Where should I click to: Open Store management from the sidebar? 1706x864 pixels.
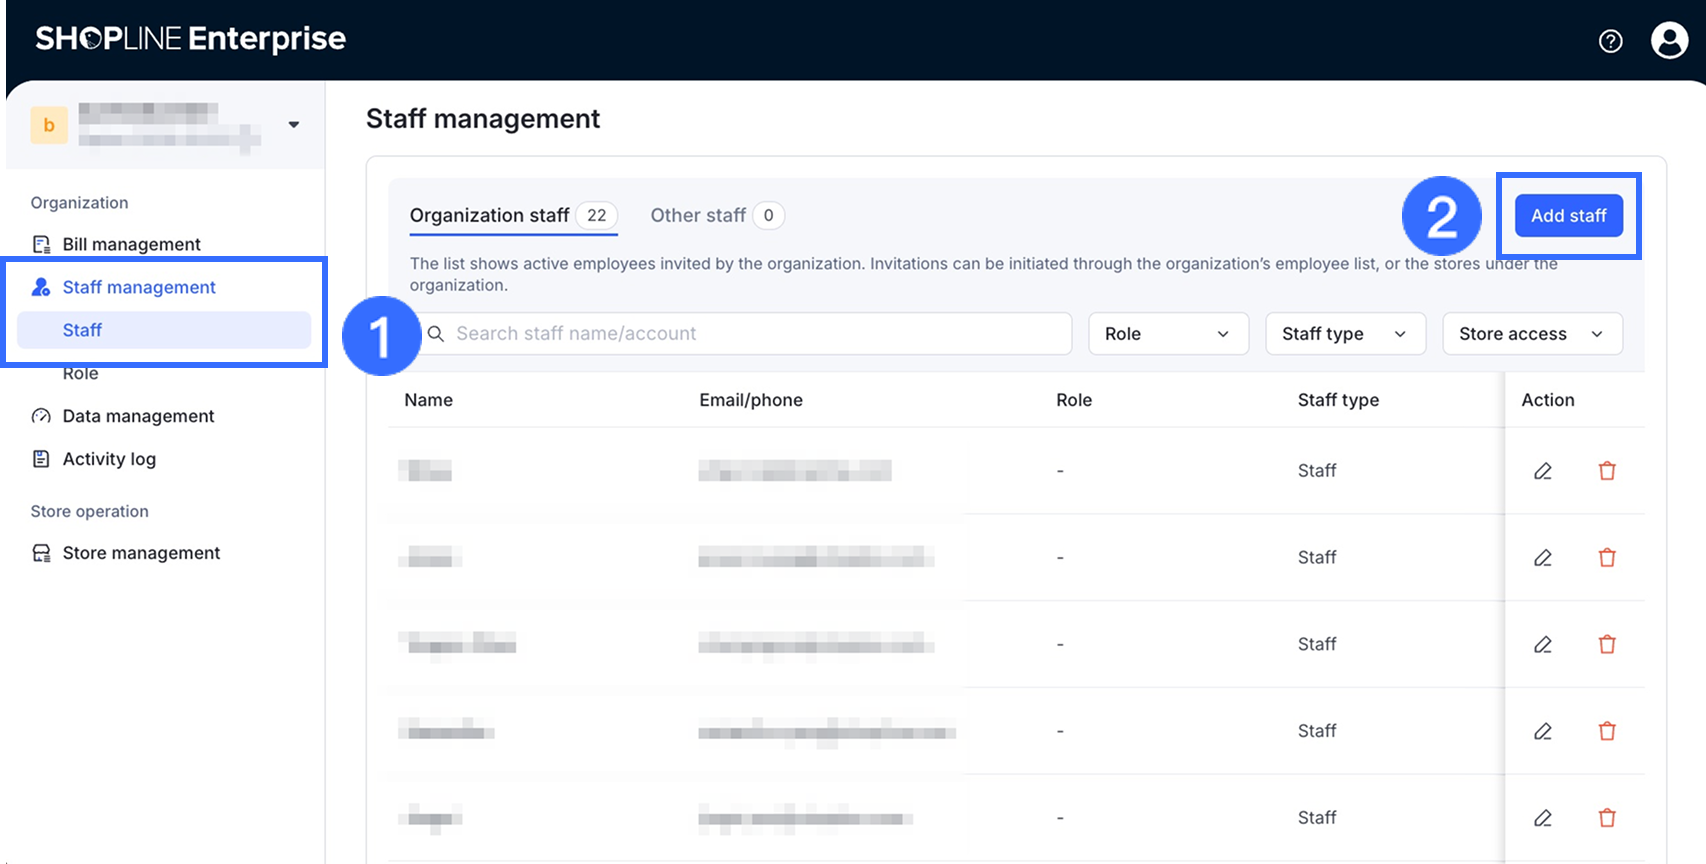(x=141, y=553)
